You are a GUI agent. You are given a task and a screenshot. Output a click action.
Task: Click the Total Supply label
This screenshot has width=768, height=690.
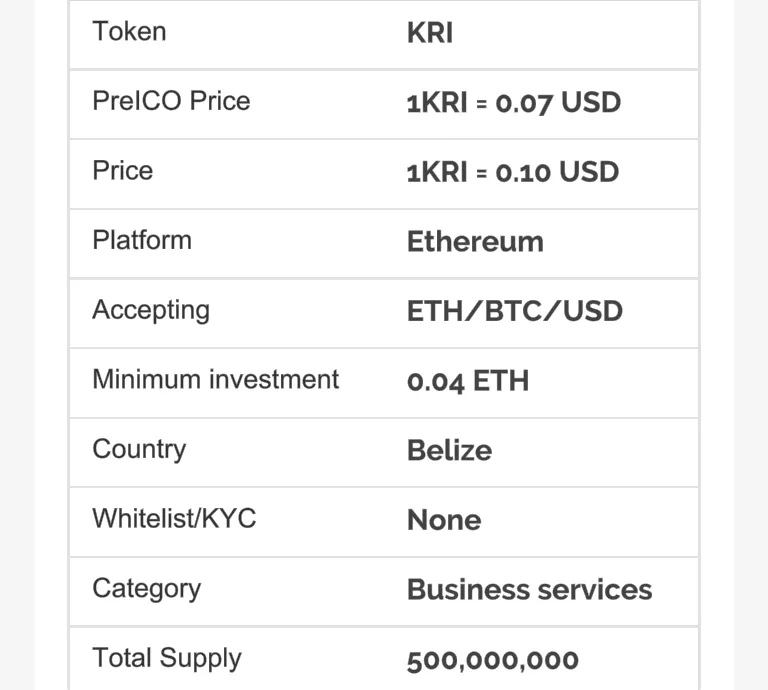pos(167,658)
